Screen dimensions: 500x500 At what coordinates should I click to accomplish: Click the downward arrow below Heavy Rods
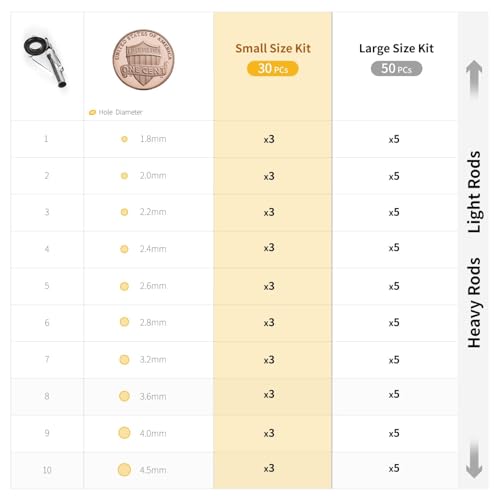click(x=474, y=460)
